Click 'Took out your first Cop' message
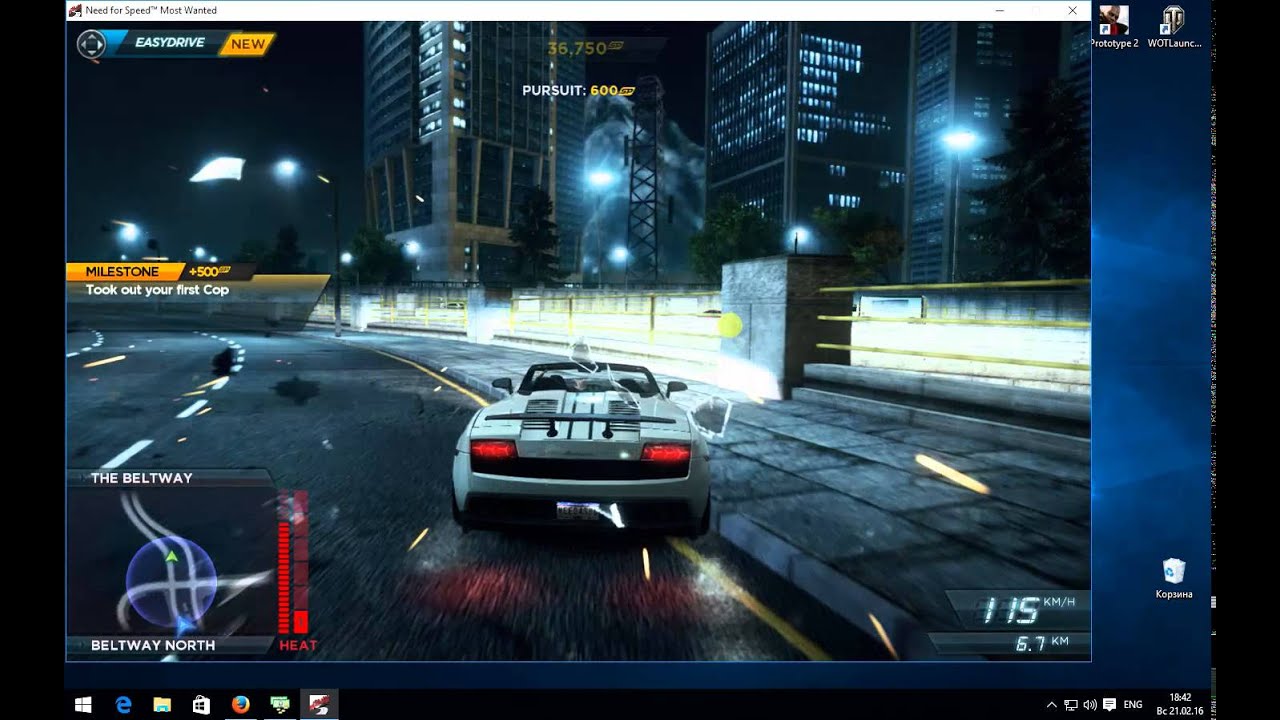The width and height of the screenshot is (1280, 720). (157, 290)
